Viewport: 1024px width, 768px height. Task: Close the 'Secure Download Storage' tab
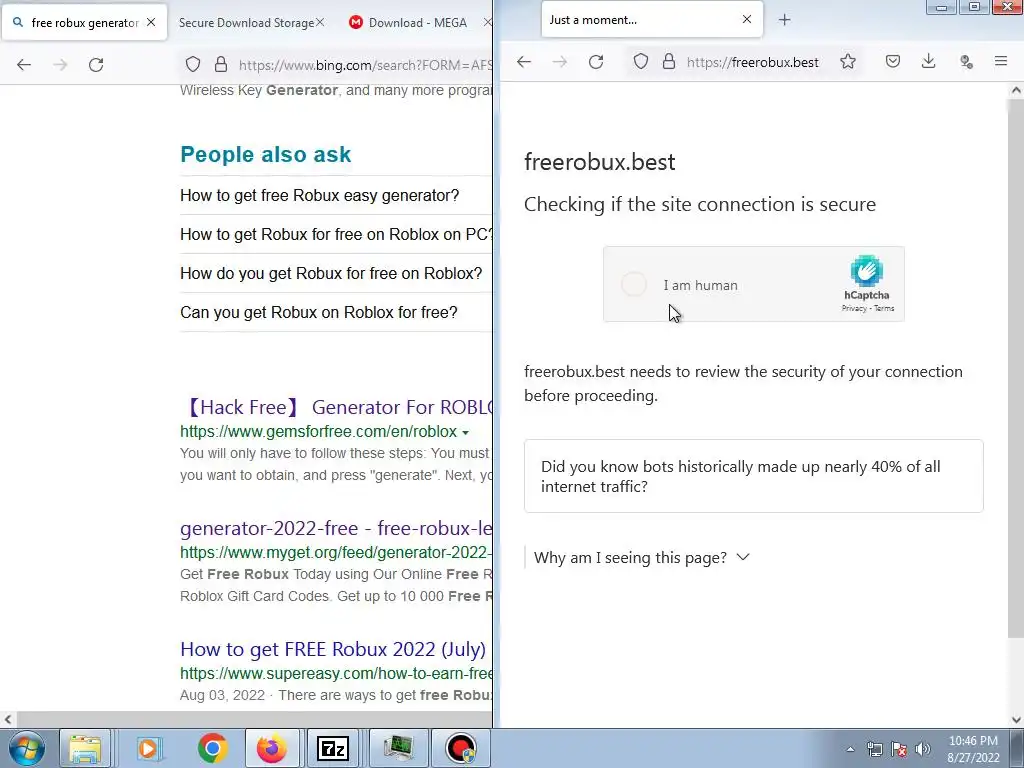coord(320,22)
